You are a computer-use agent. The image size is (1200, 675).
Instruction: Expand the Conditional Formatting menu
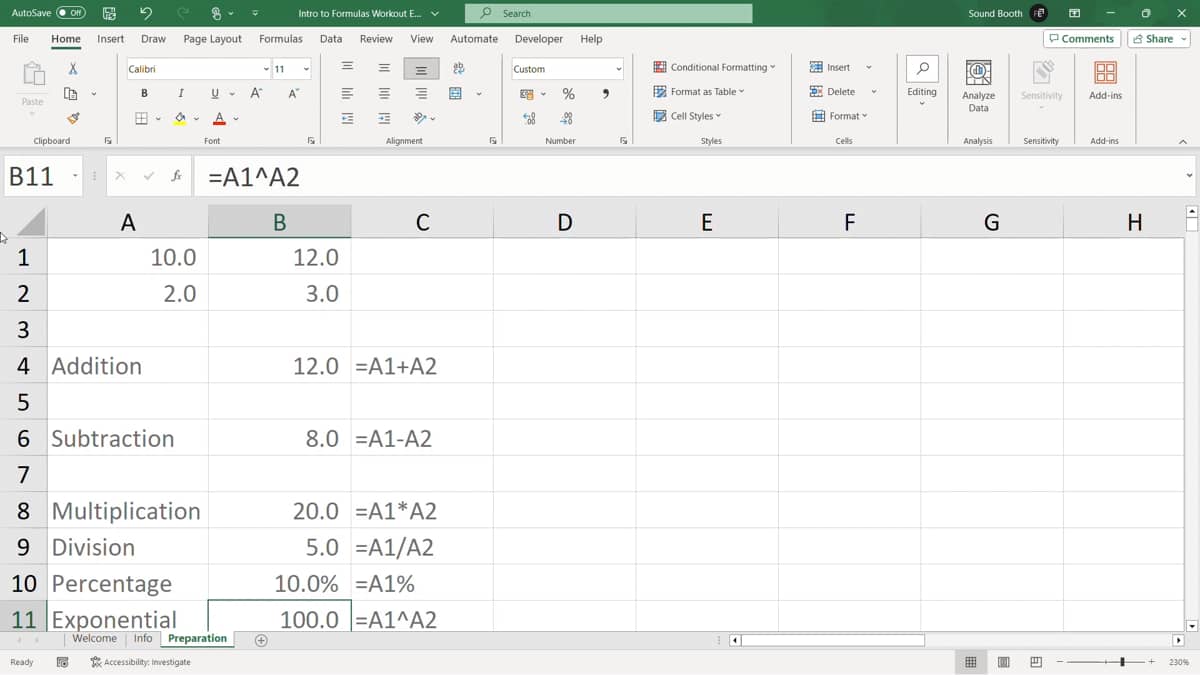pos(715,67)
